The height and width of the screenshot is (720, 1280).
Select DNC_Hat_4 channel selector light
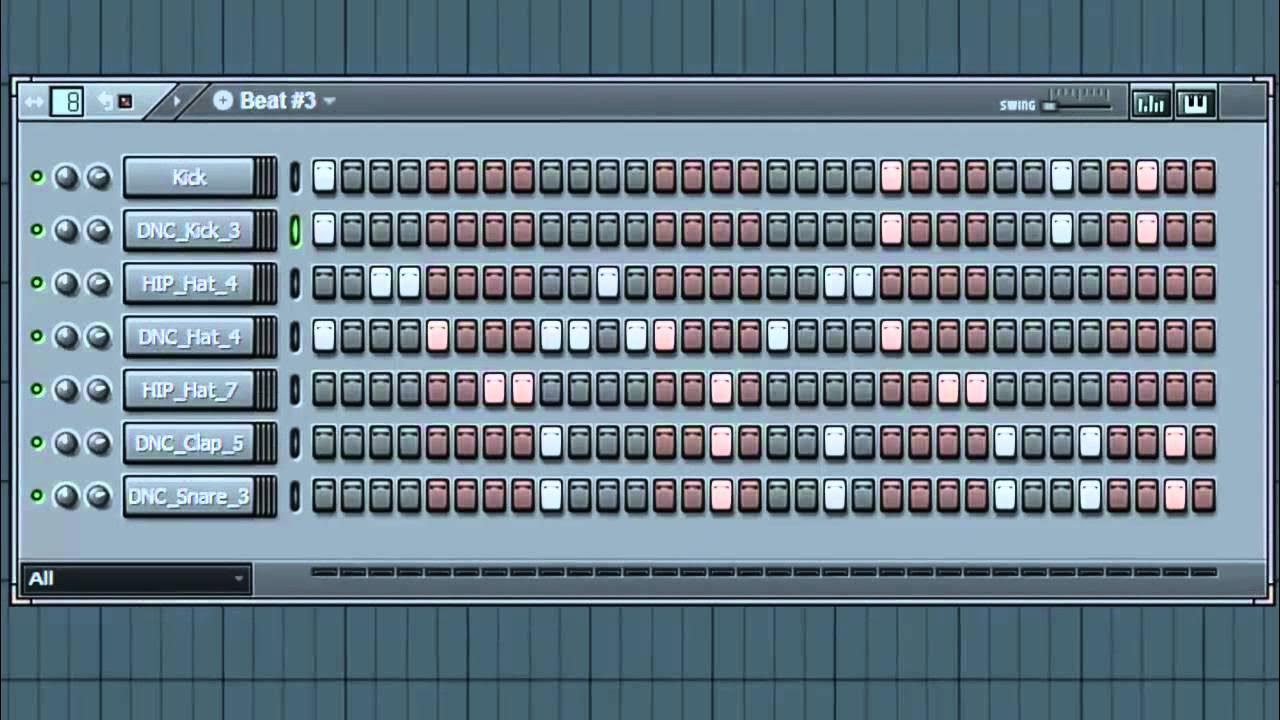295,336
